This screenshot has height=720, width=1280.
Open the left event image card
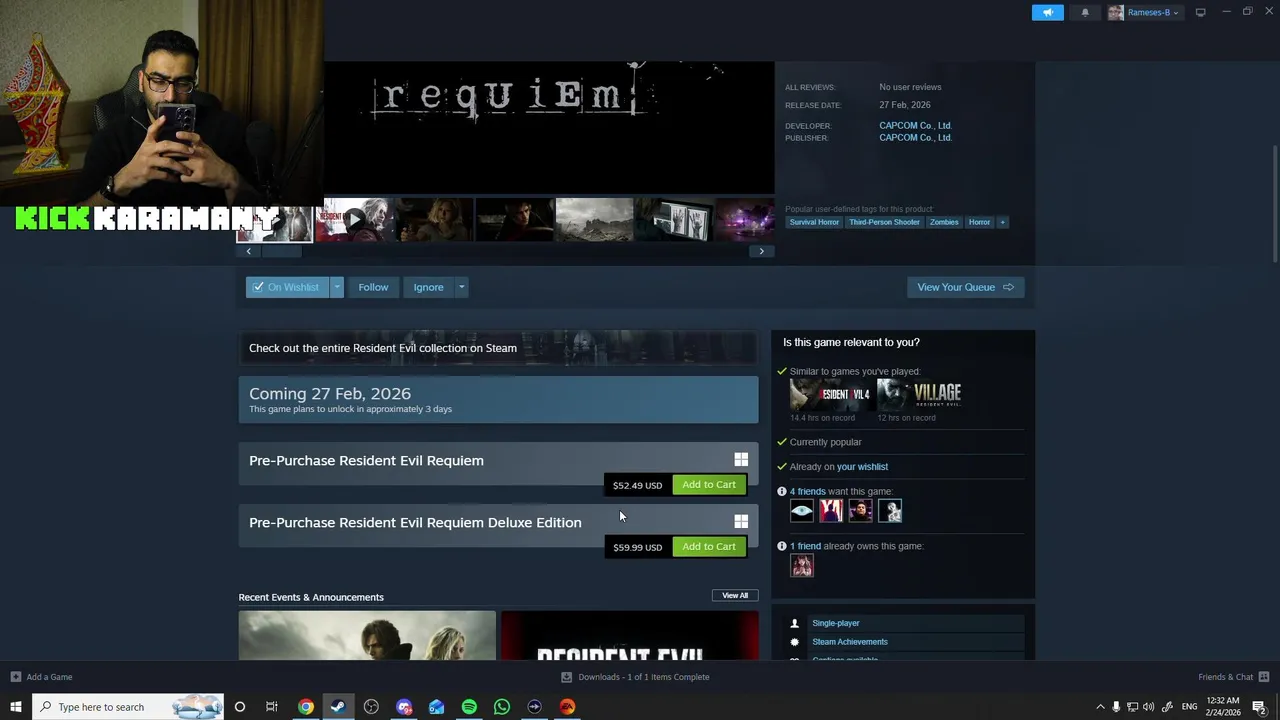coord(367,636)
